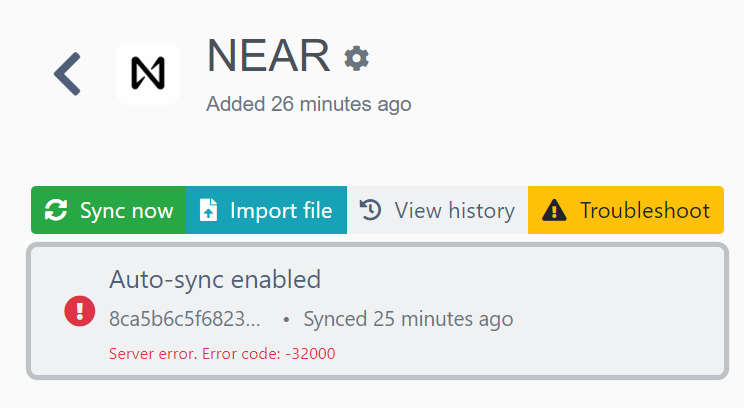Open the View history button
Screen dimensions: 744x408
coord(437,210)
